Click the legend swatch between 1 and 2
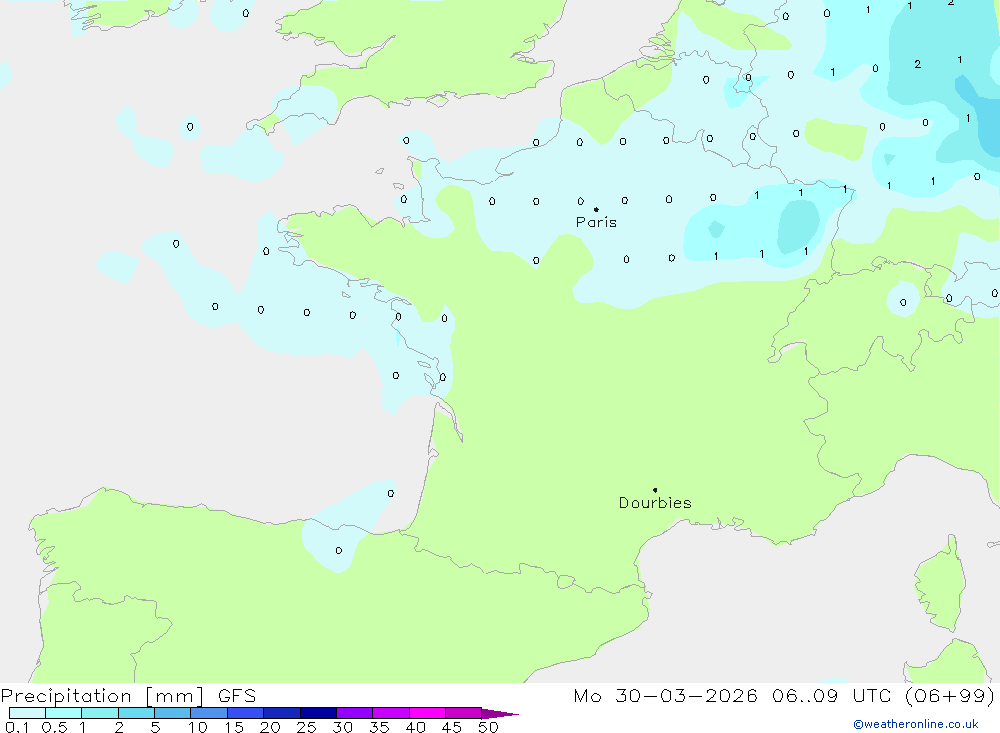This screenshot has width=1000, height=733. coord(100,713)
